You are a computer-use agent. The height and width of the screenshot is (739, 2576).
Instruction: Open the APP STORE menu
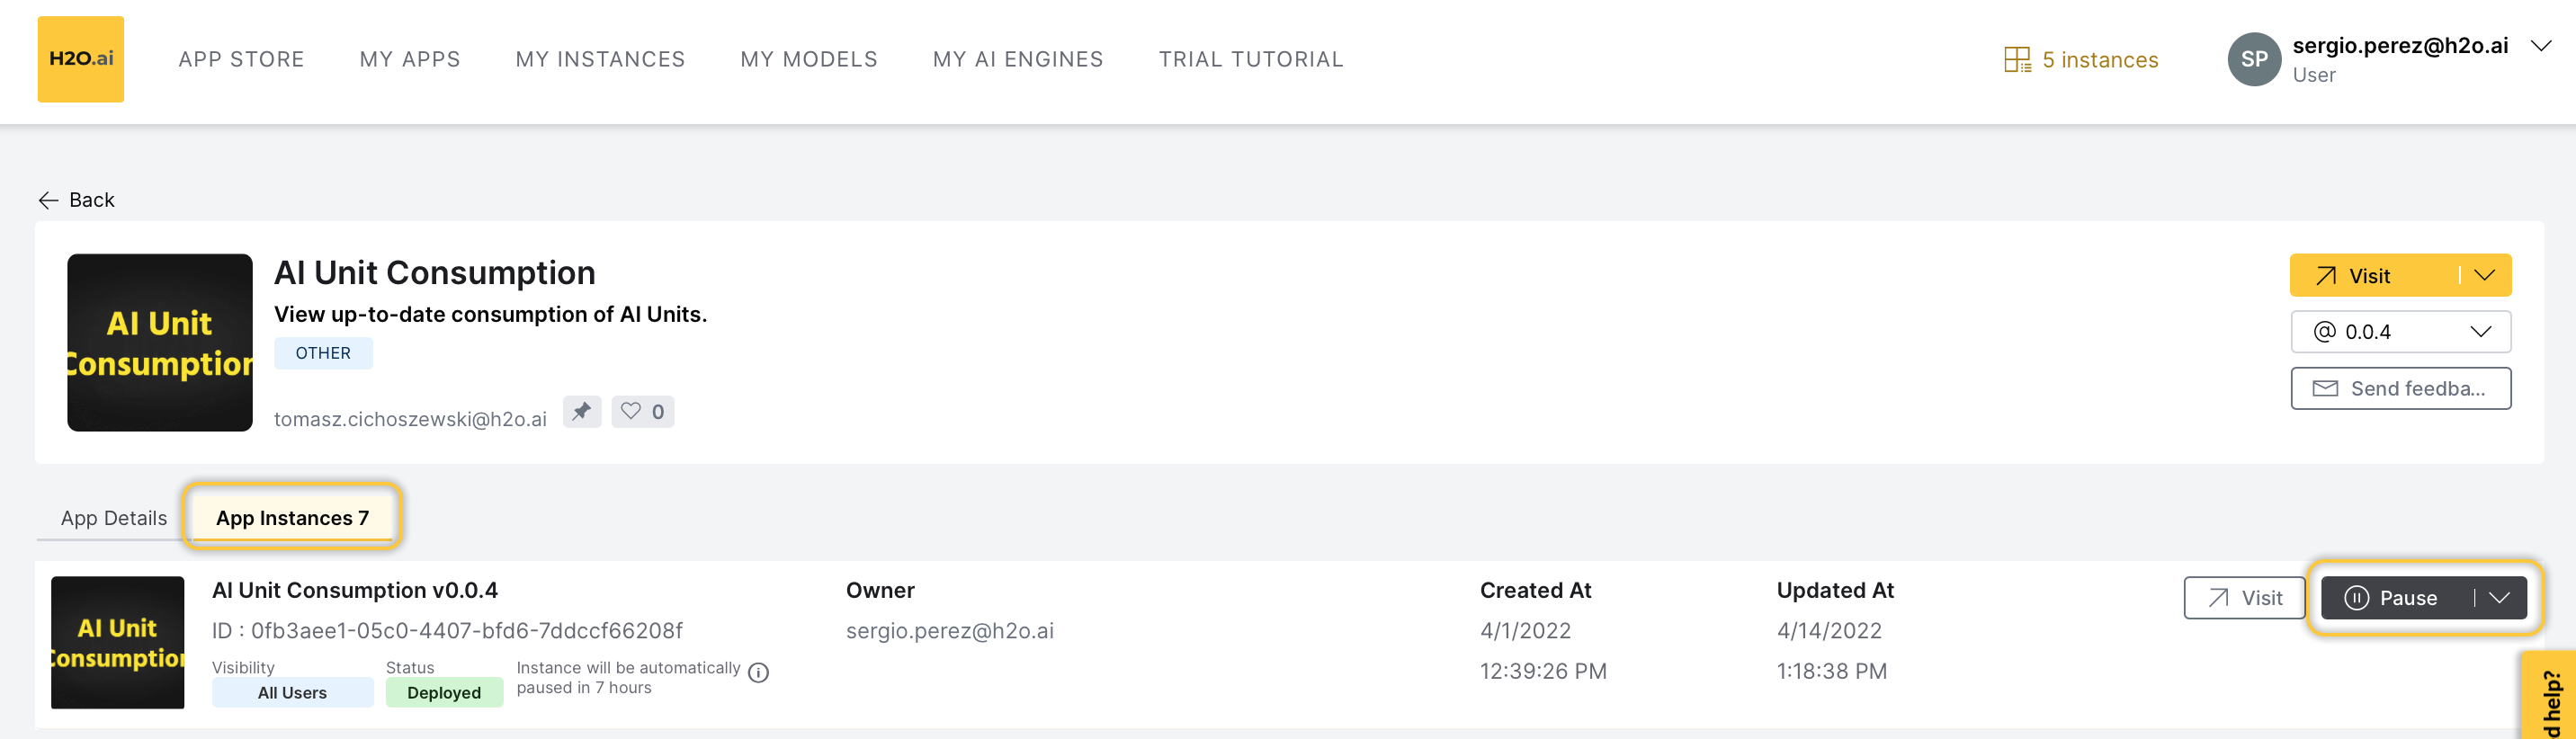pos(241,59)
